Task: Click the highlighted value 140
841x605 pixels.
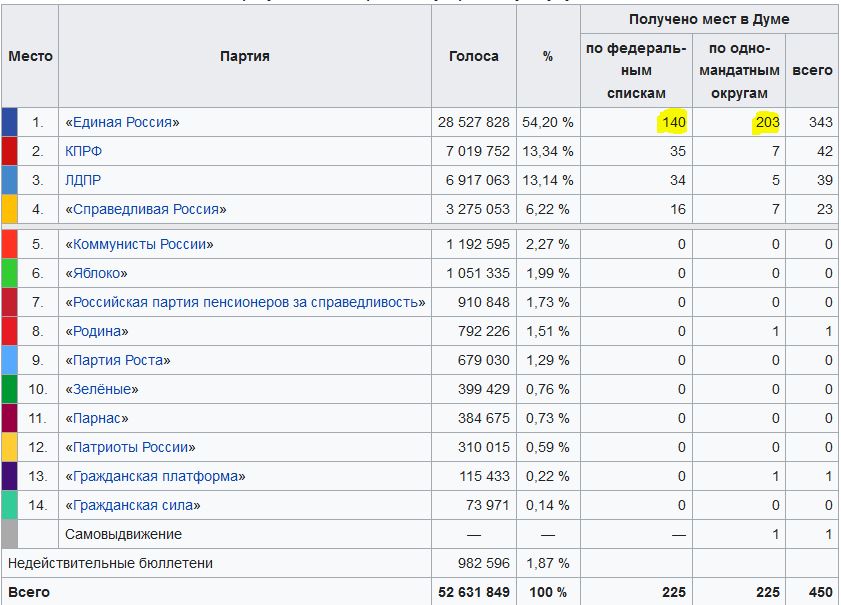Action: pos(674,122)
